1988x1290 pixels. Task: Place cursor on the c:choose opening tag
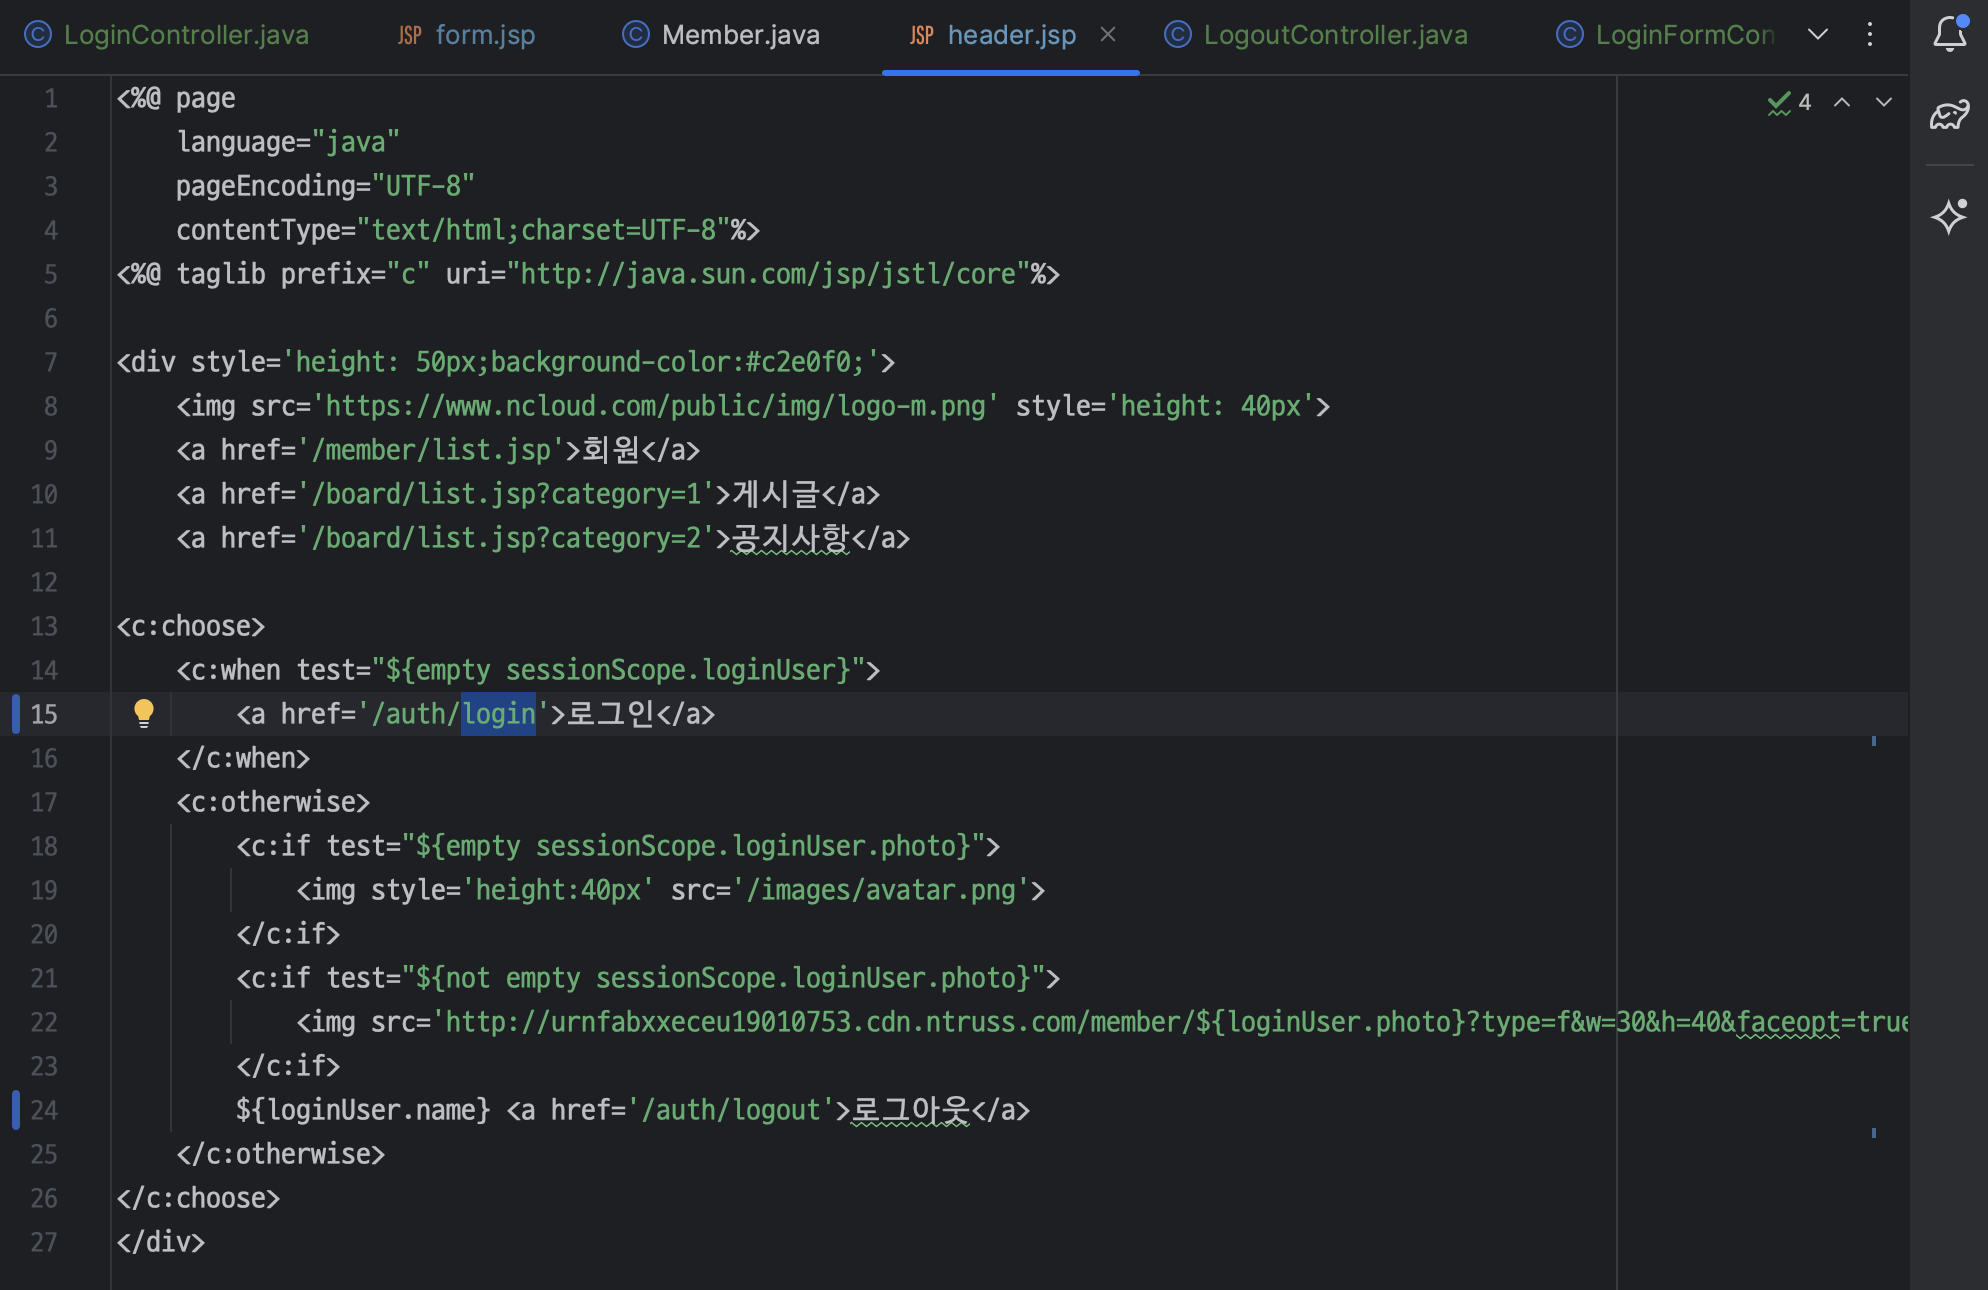coord(190,626)
